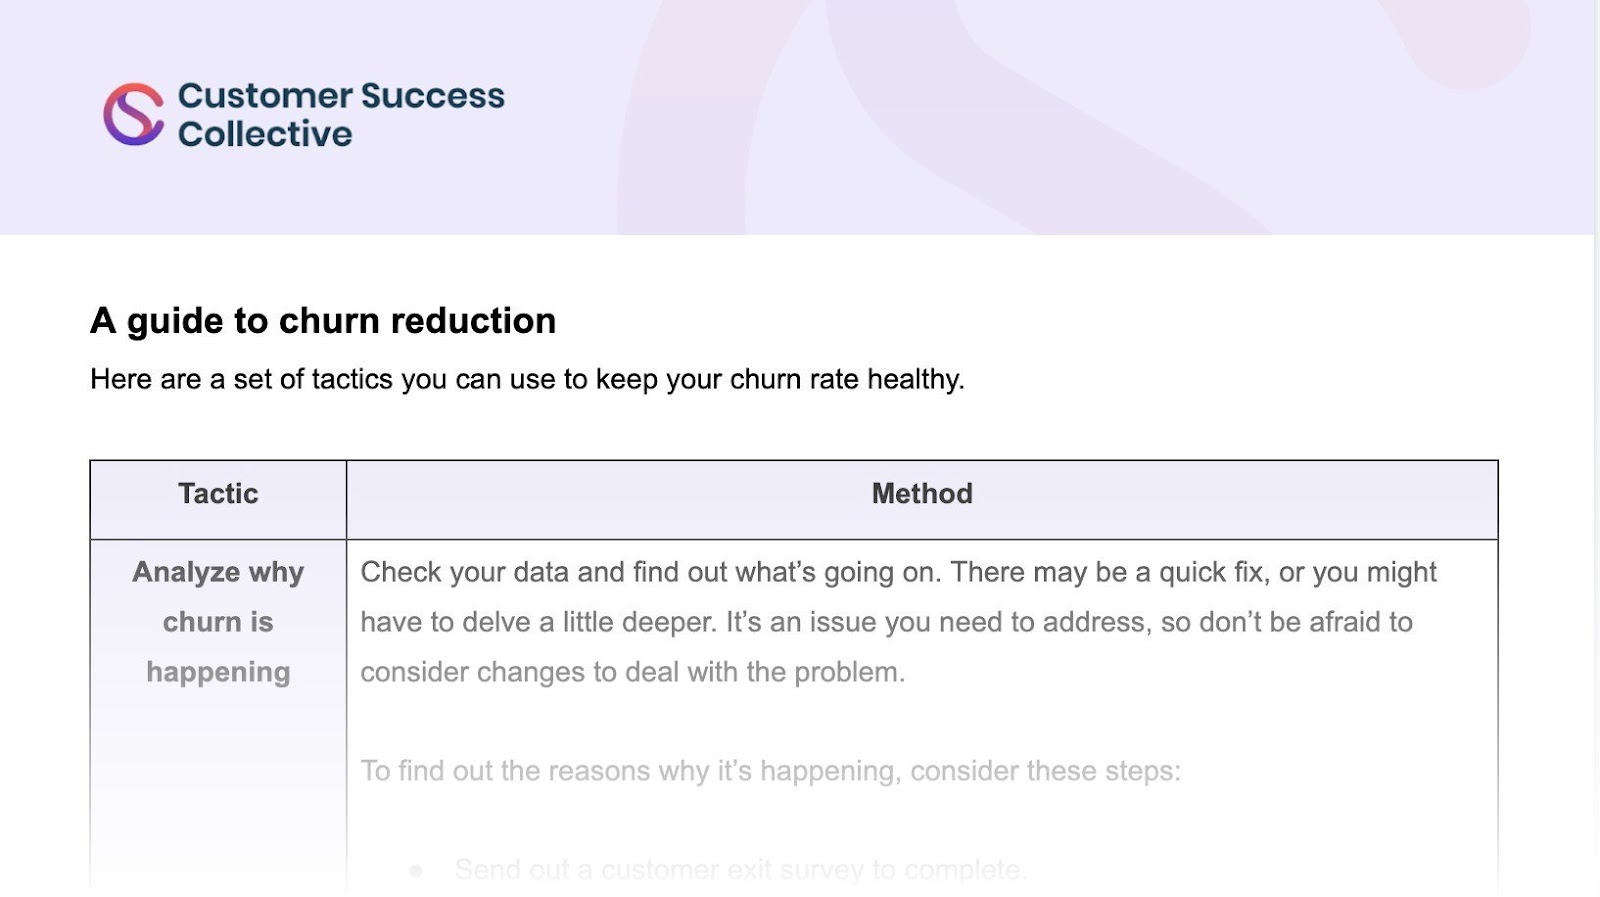Select the 'A guide to churn reduction' heading
This screenshot has width=1600, height=897.
(323, 321)
